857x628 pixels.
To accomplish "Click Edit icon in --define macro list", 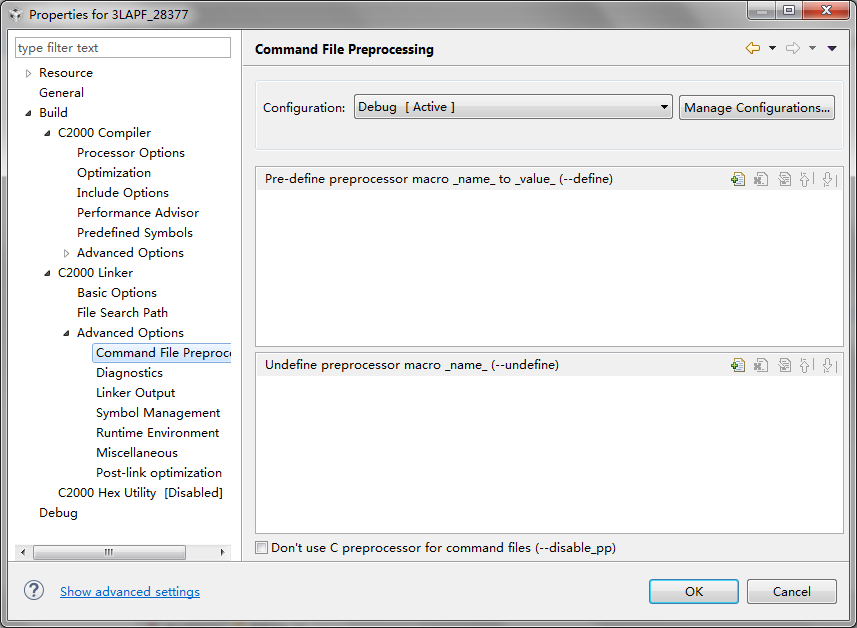I will (x=784, y=179).
